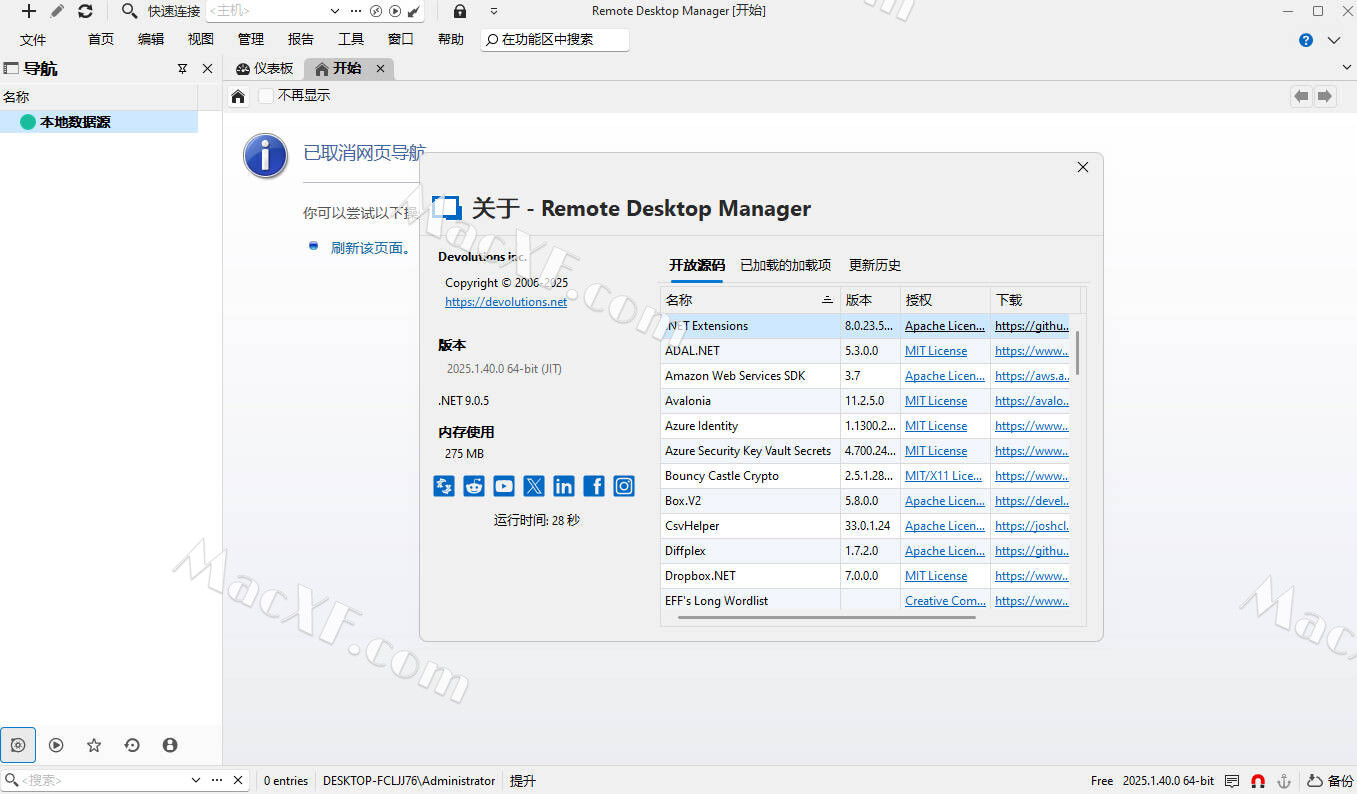
Task: Open the 编辑 ribbon tab
Action: coord(151,39)
